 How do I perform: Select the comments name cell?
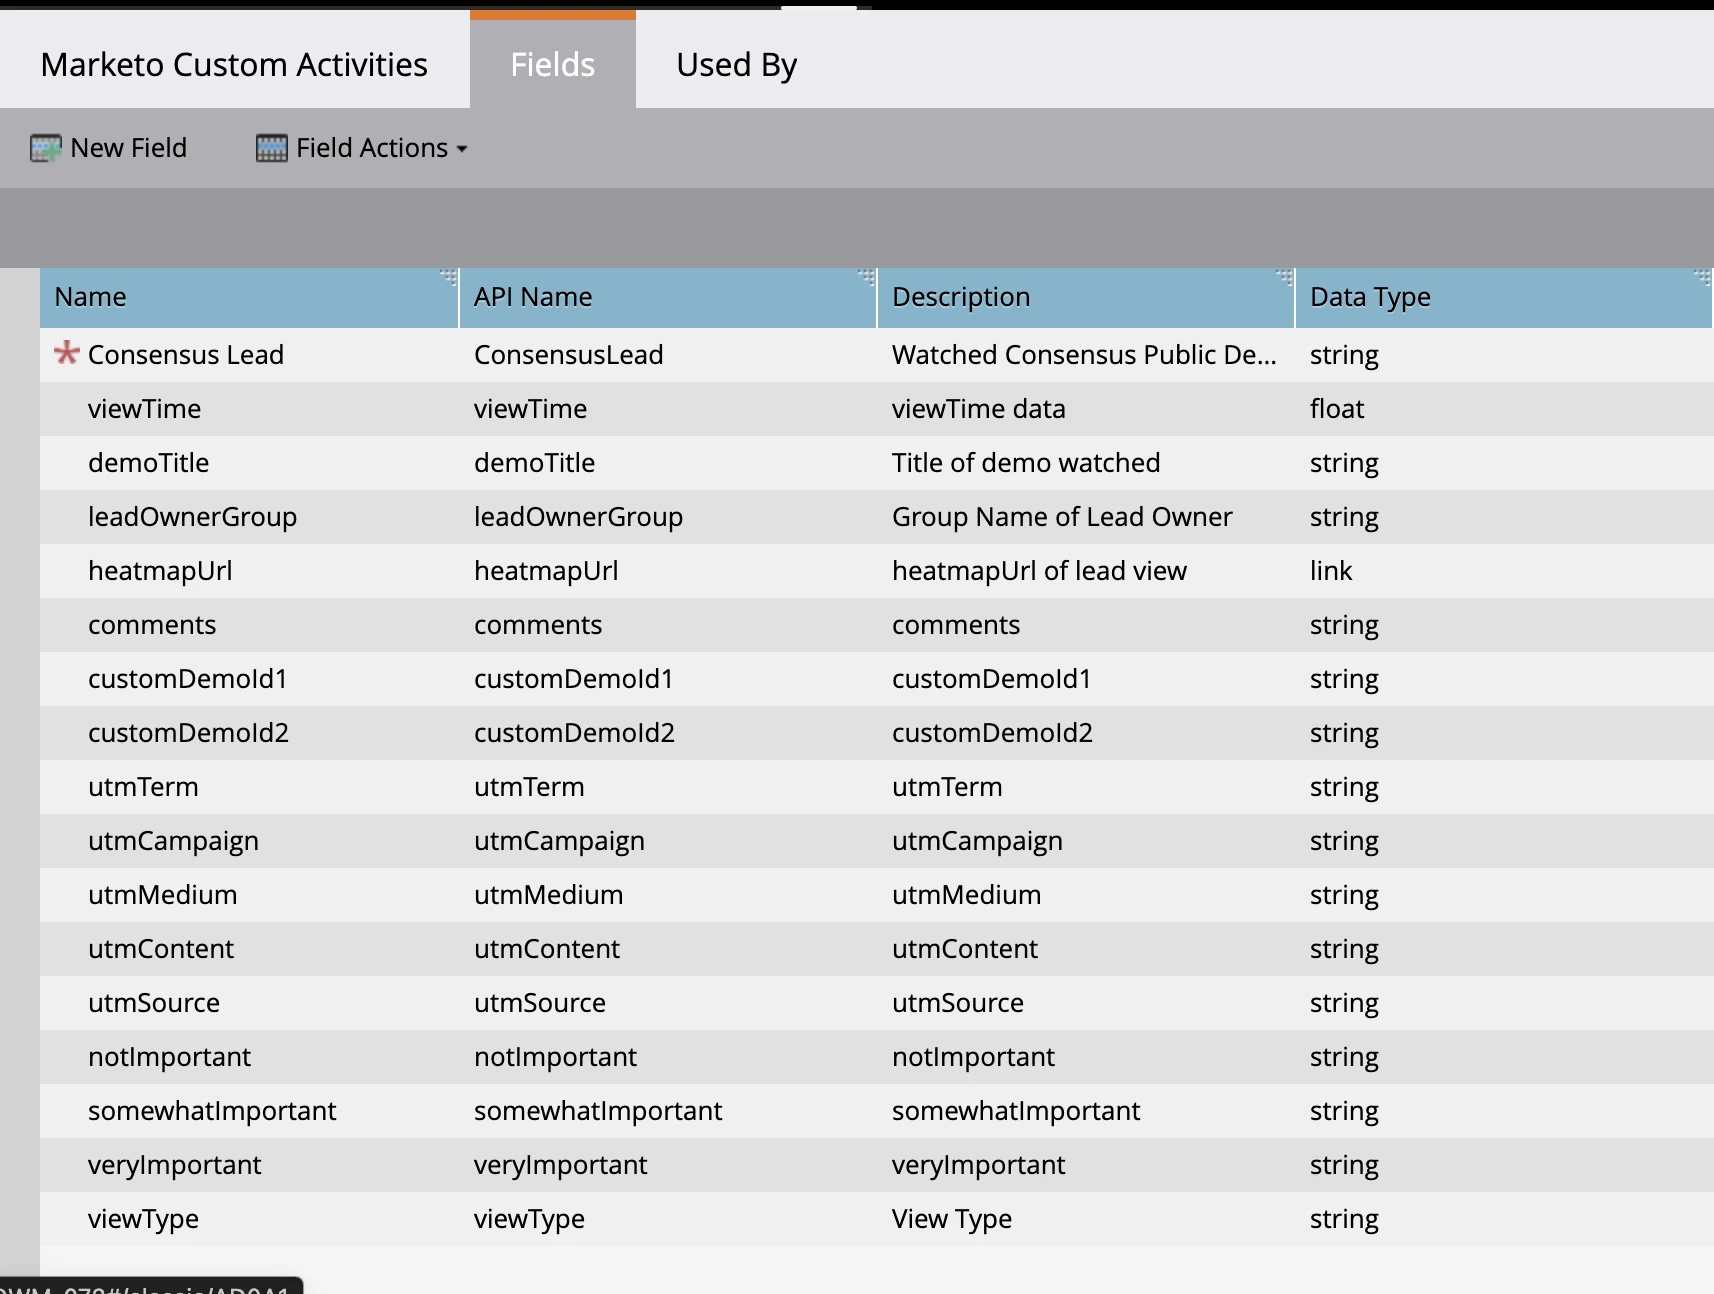(x=152, y=625)
